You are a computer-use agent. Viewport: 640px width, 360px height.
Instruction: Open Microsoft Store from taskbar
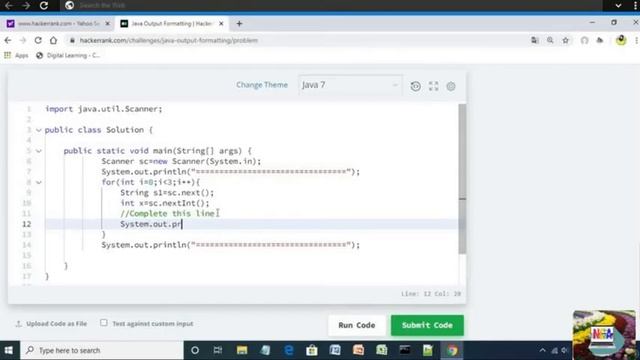point(312,350)
